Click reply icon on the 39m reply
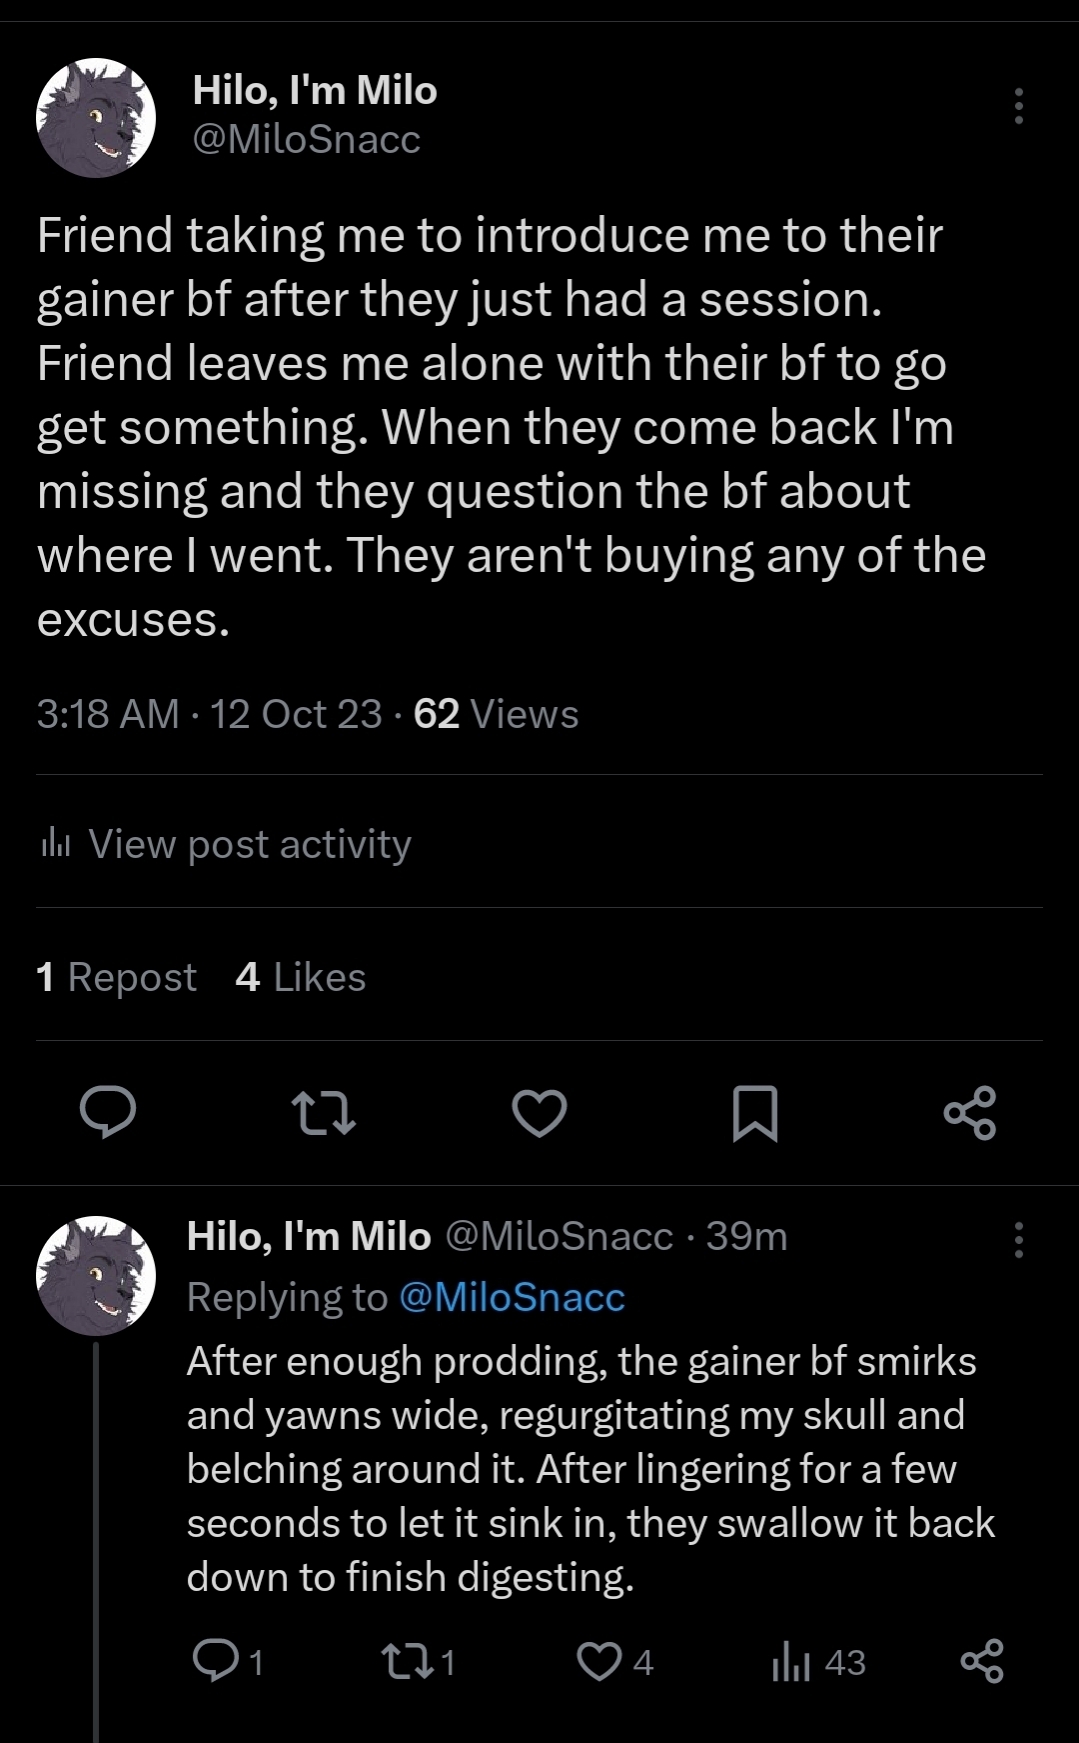Image resolution: width=1079 pixels, height=1743 pixels. coord(212,1662)
